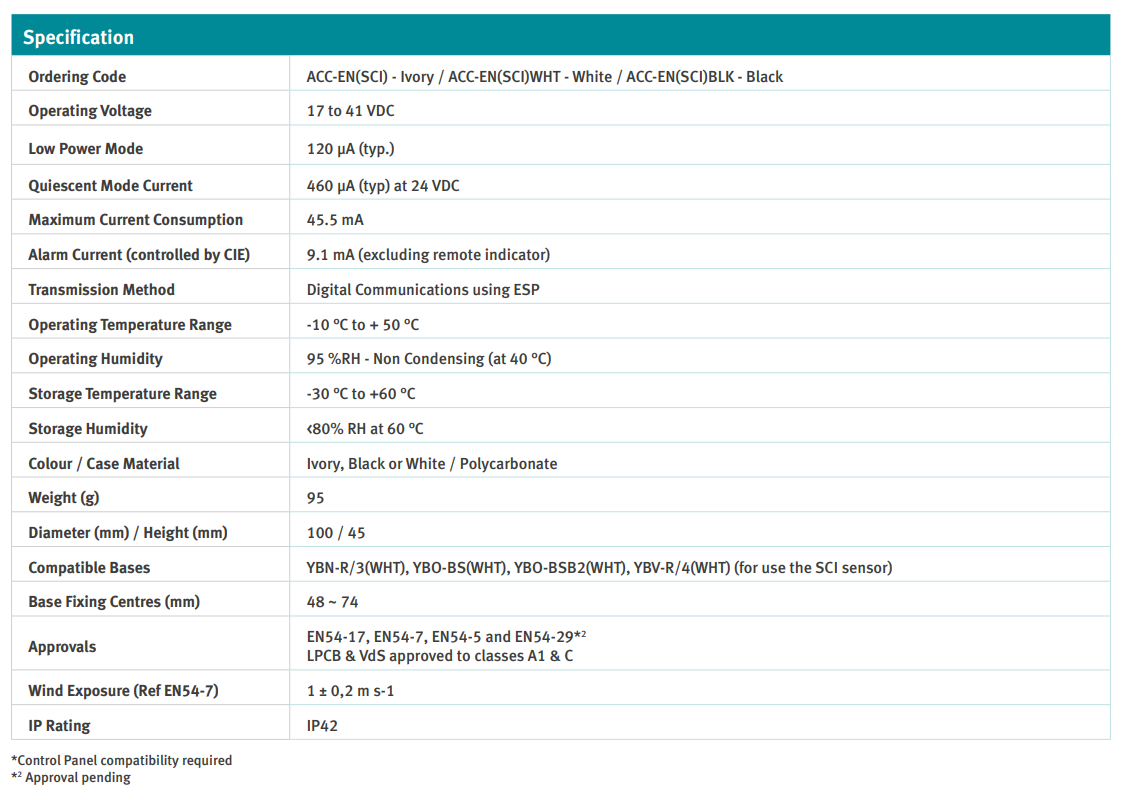Screen dimensions: 1122x797
Task: Click the 45.5 mA maximum current value
Action: 335,220
